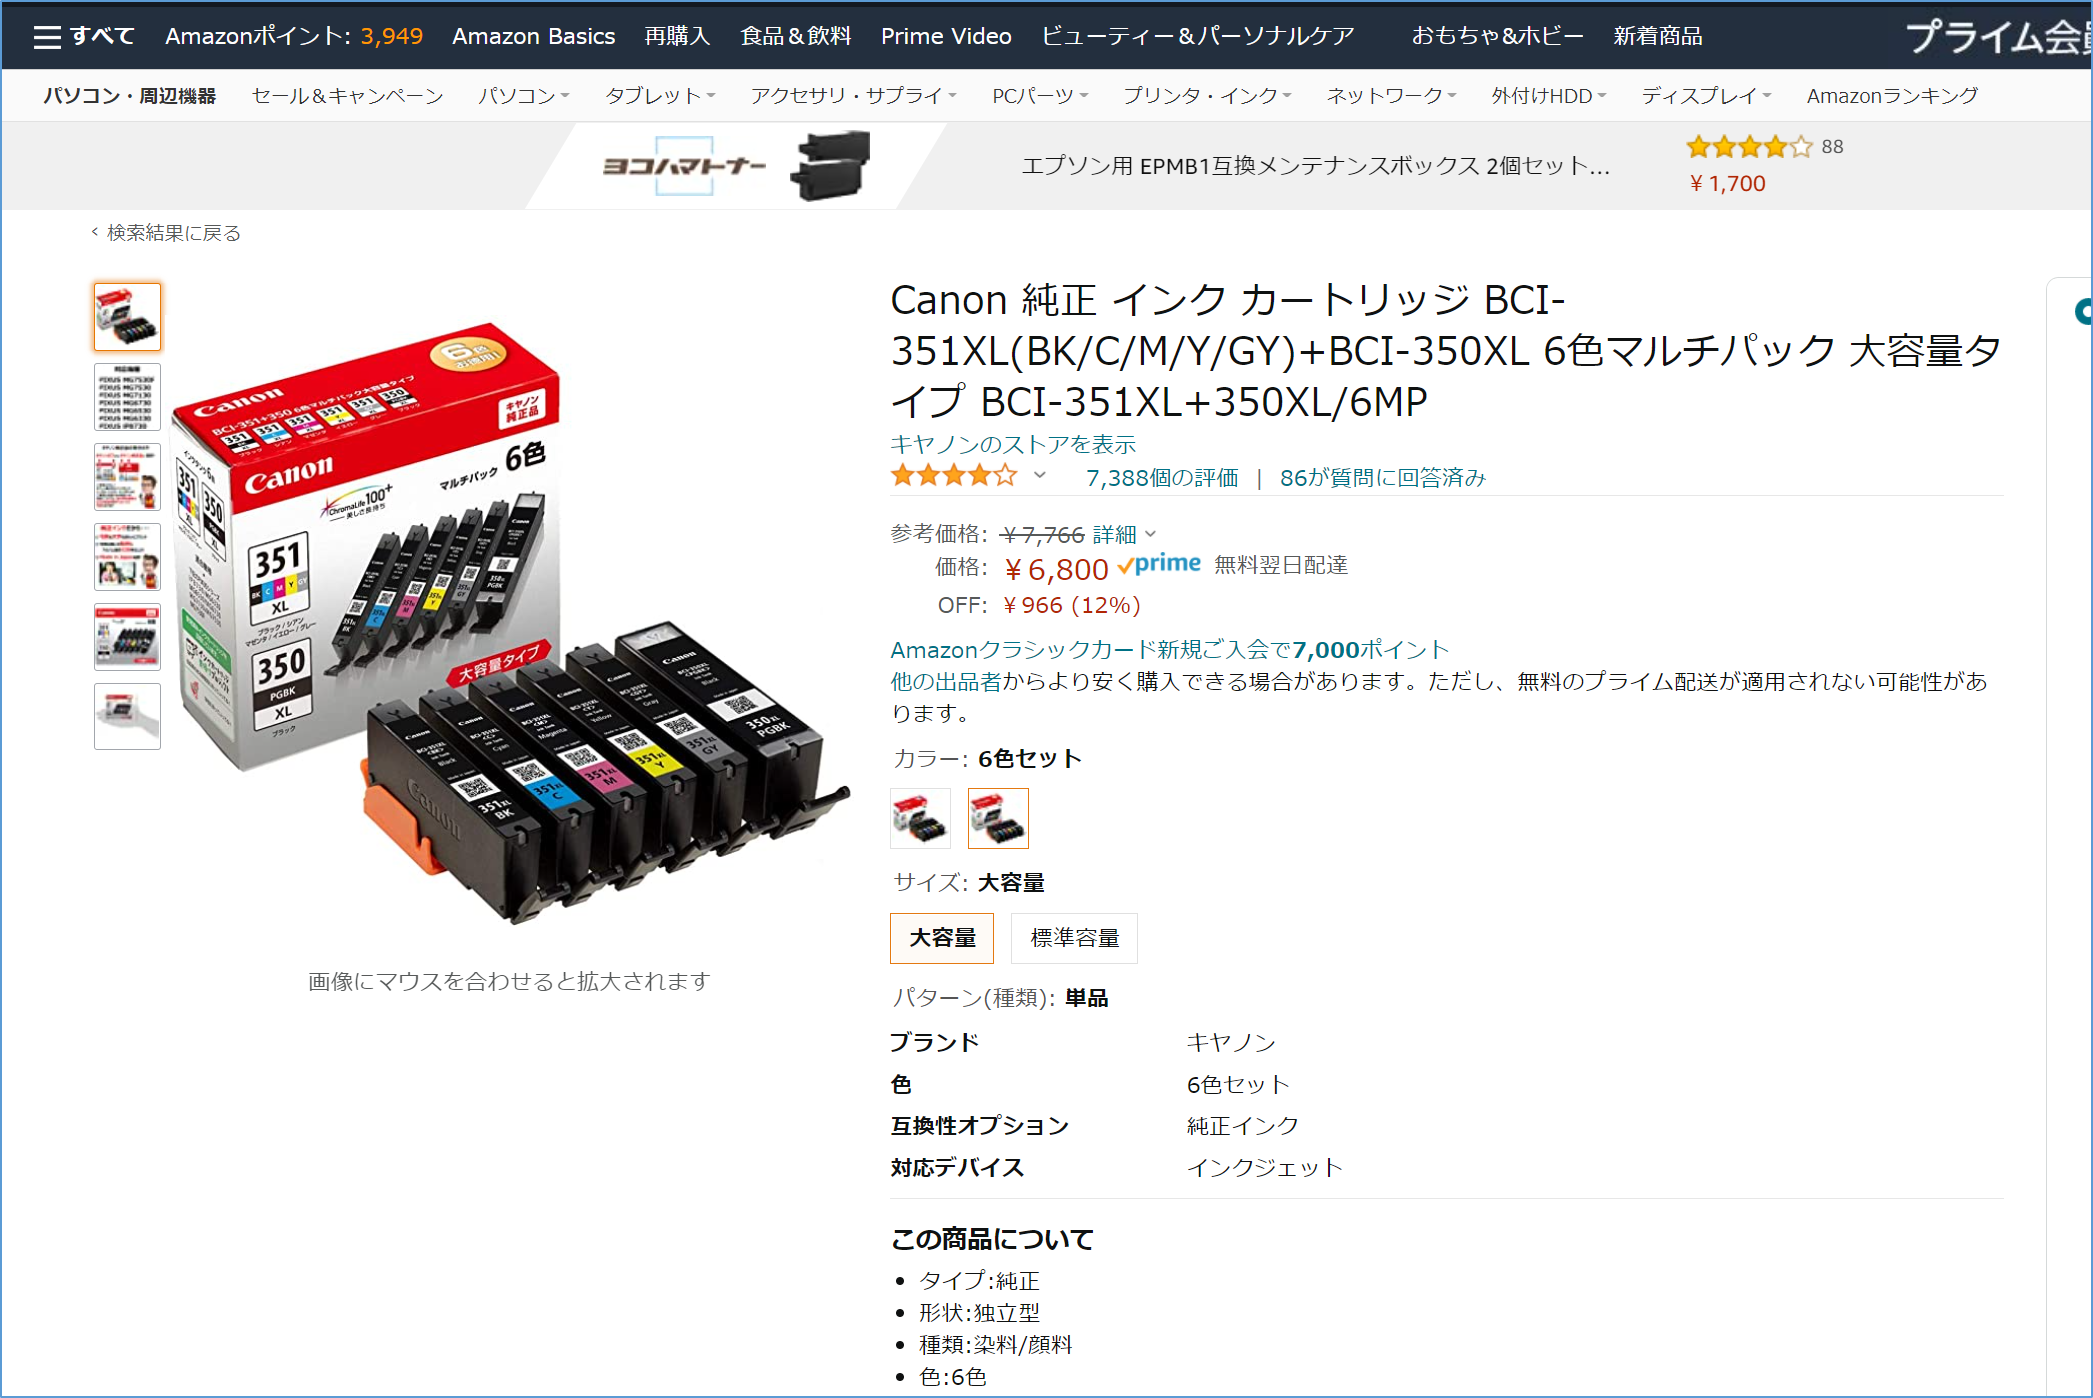Click the ad's star rating icons

pyautogui.click(x=1749, y=147)
